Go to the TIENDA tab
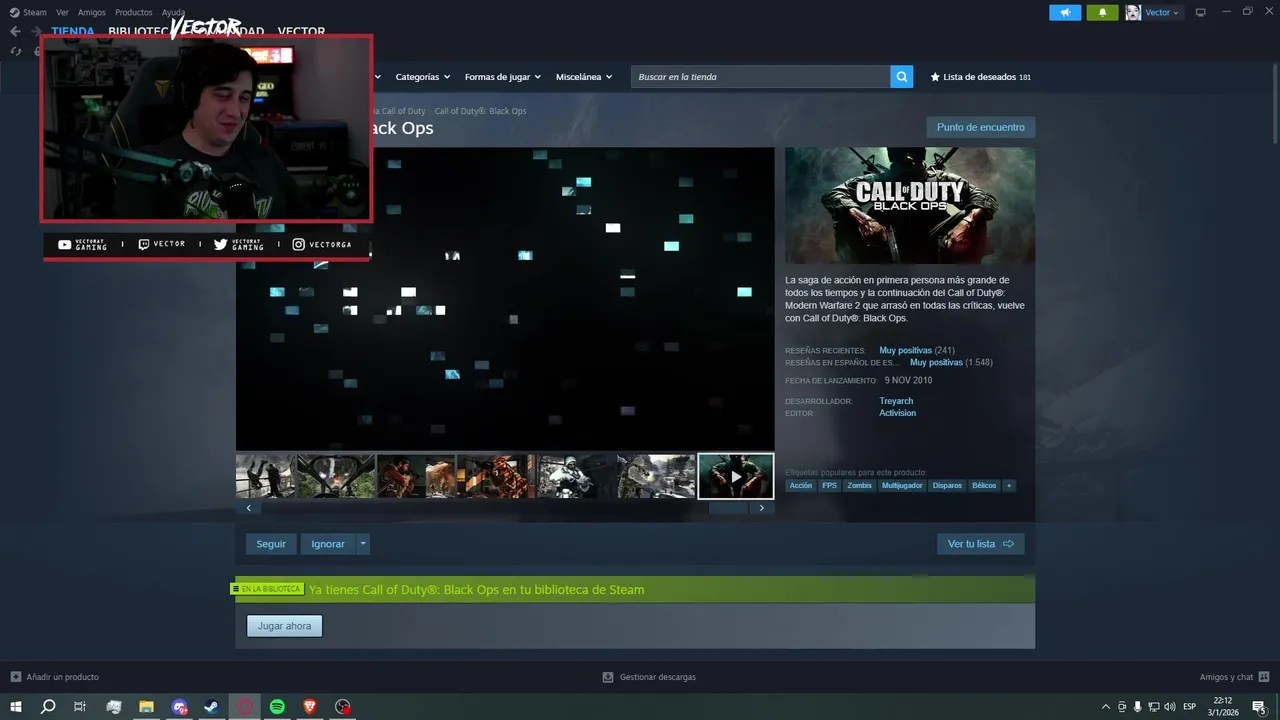This screenshot has height=720, width=1280. tap(73, 31)
